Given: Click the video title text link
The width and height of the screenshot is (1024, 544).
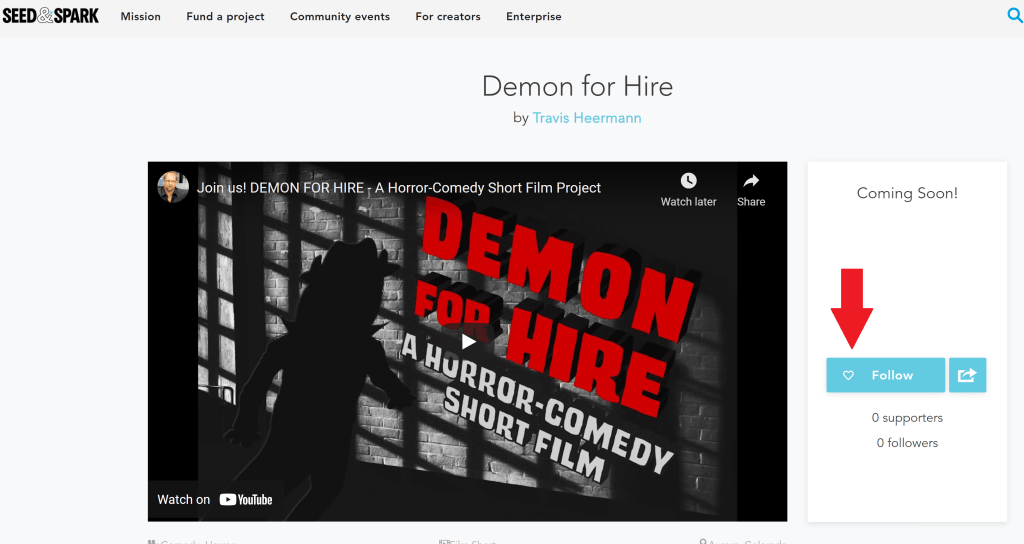Looking at the screenshot, I should [399, 188].
